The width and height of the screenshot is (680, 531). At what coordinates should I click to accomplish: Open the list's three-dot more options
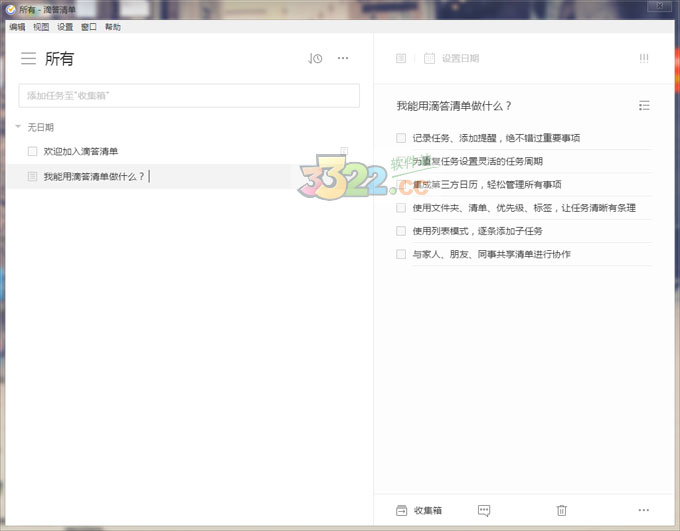(x=343, y=58)
